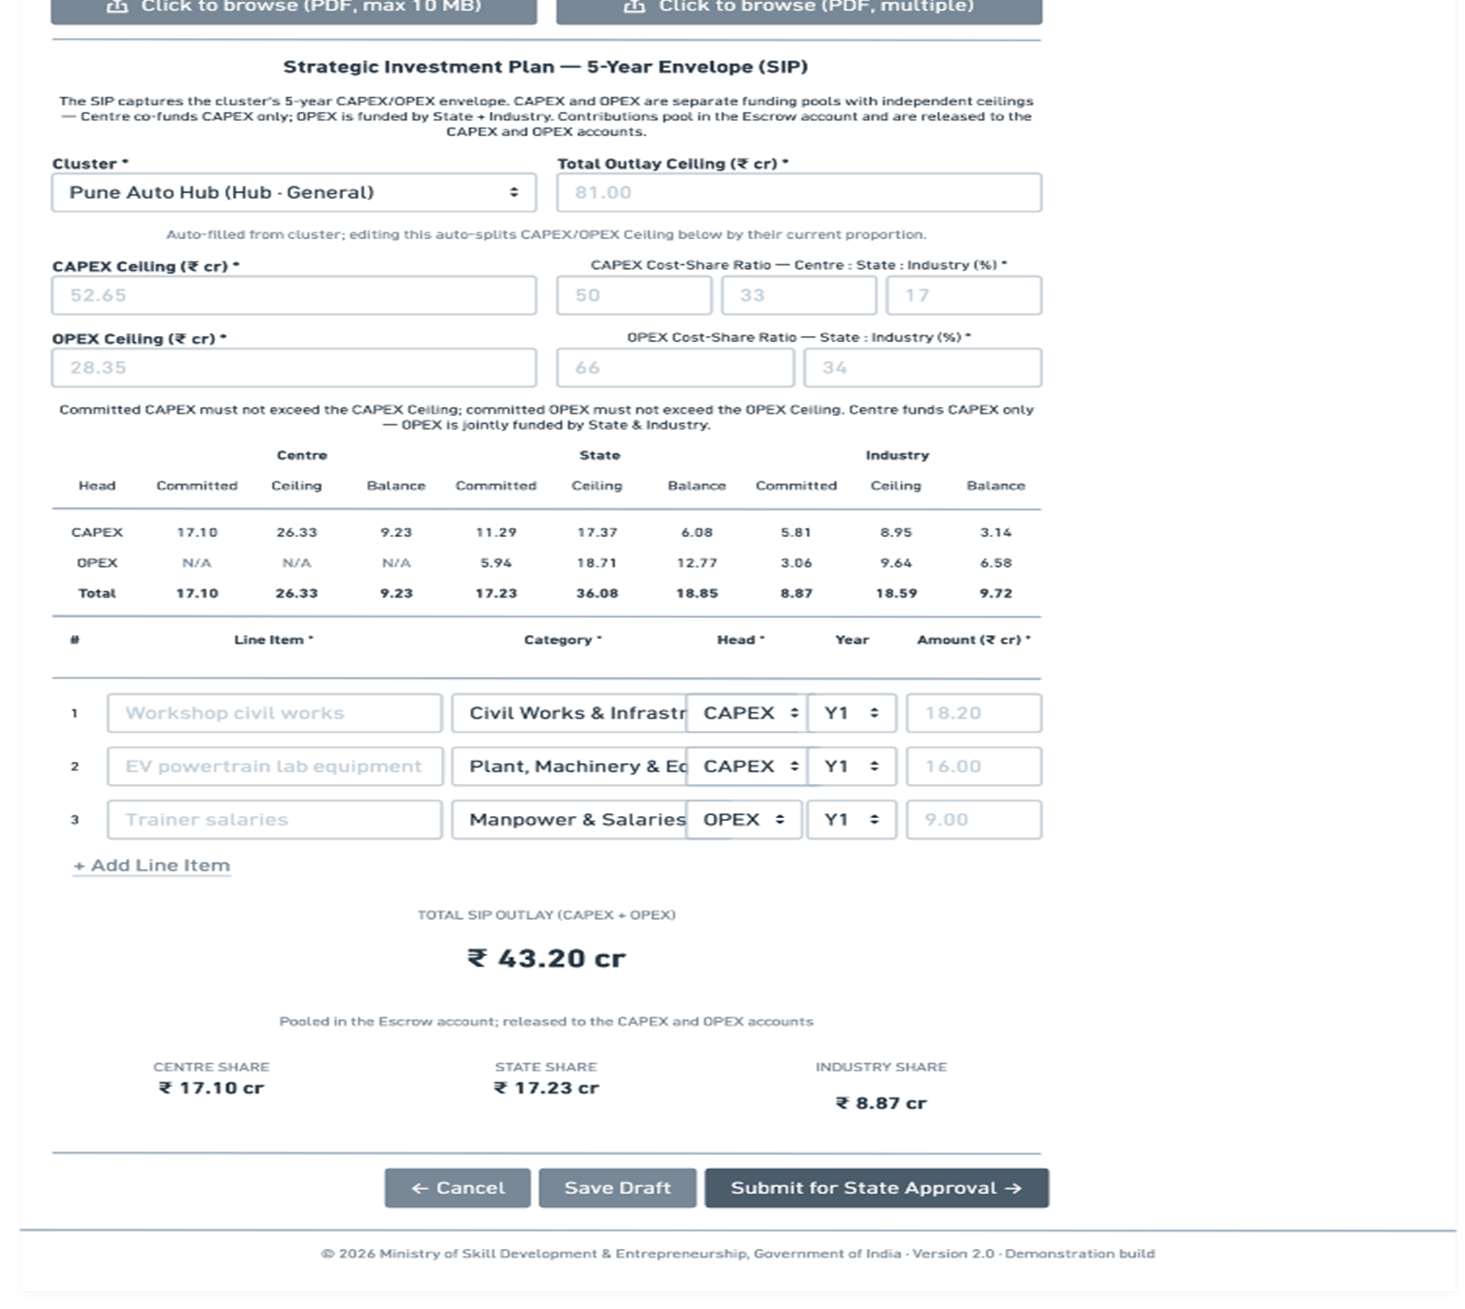Click the State CAPEX balance value 6.08

pos(697,532)
